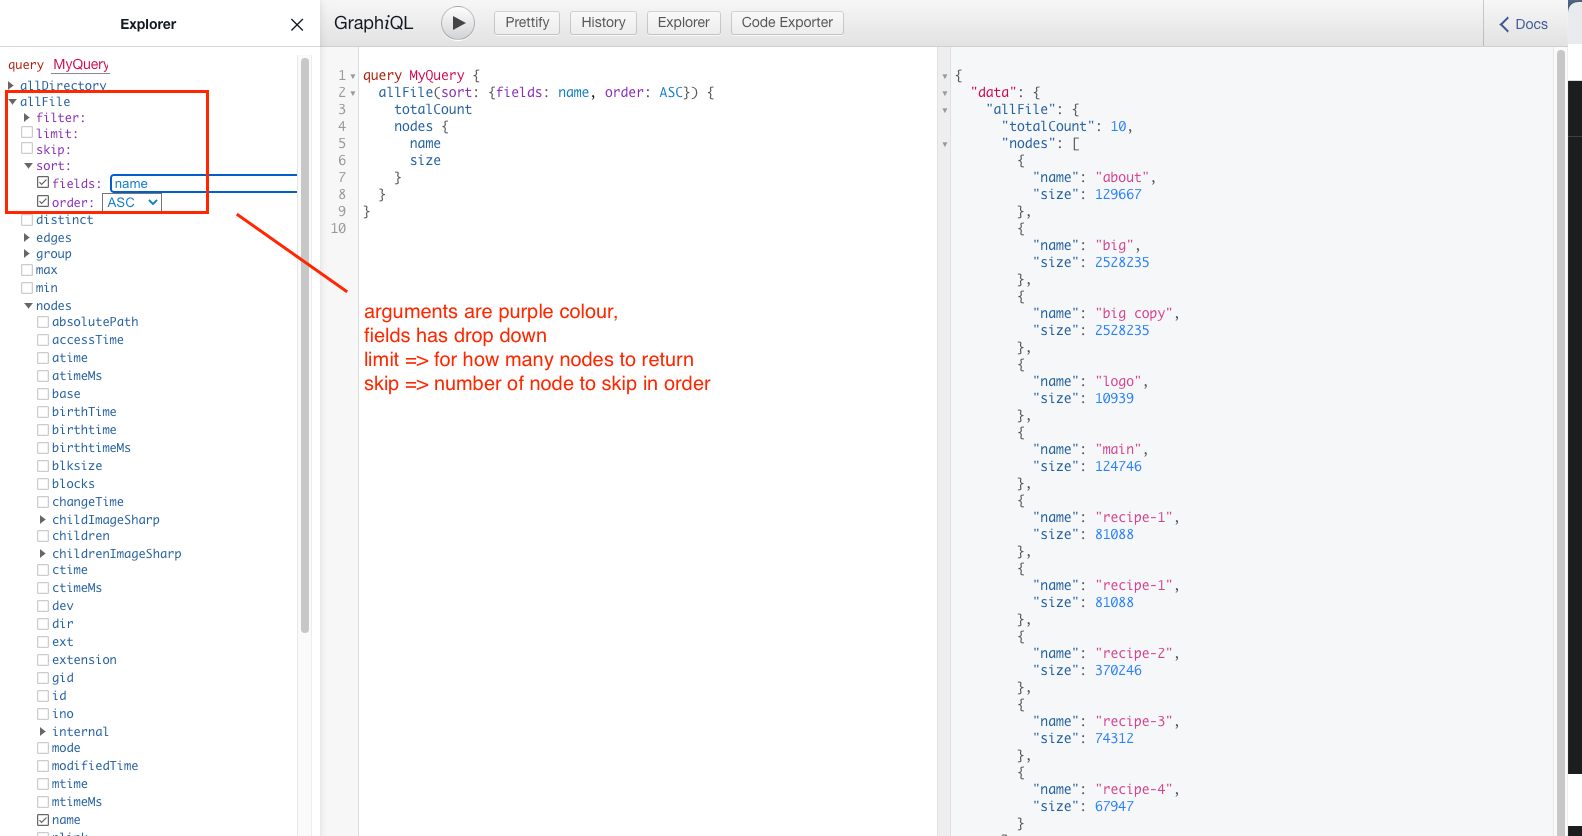Uncheck the order sort checkbox
This screenshot has width=1582, height=836.
point(43,201)
